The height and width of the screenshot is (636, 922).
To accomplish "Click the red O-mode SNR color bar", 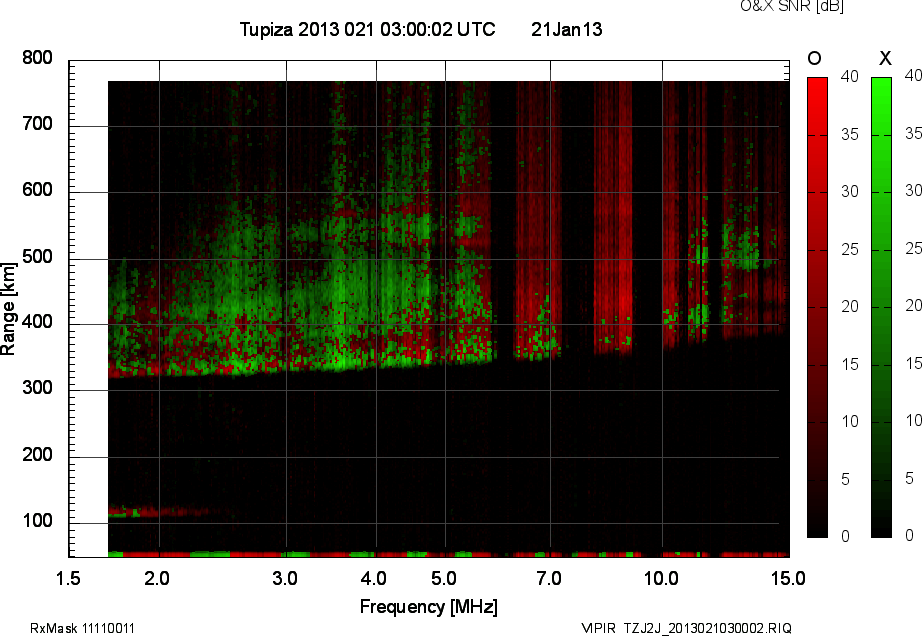I will click(x=817, y=307).
